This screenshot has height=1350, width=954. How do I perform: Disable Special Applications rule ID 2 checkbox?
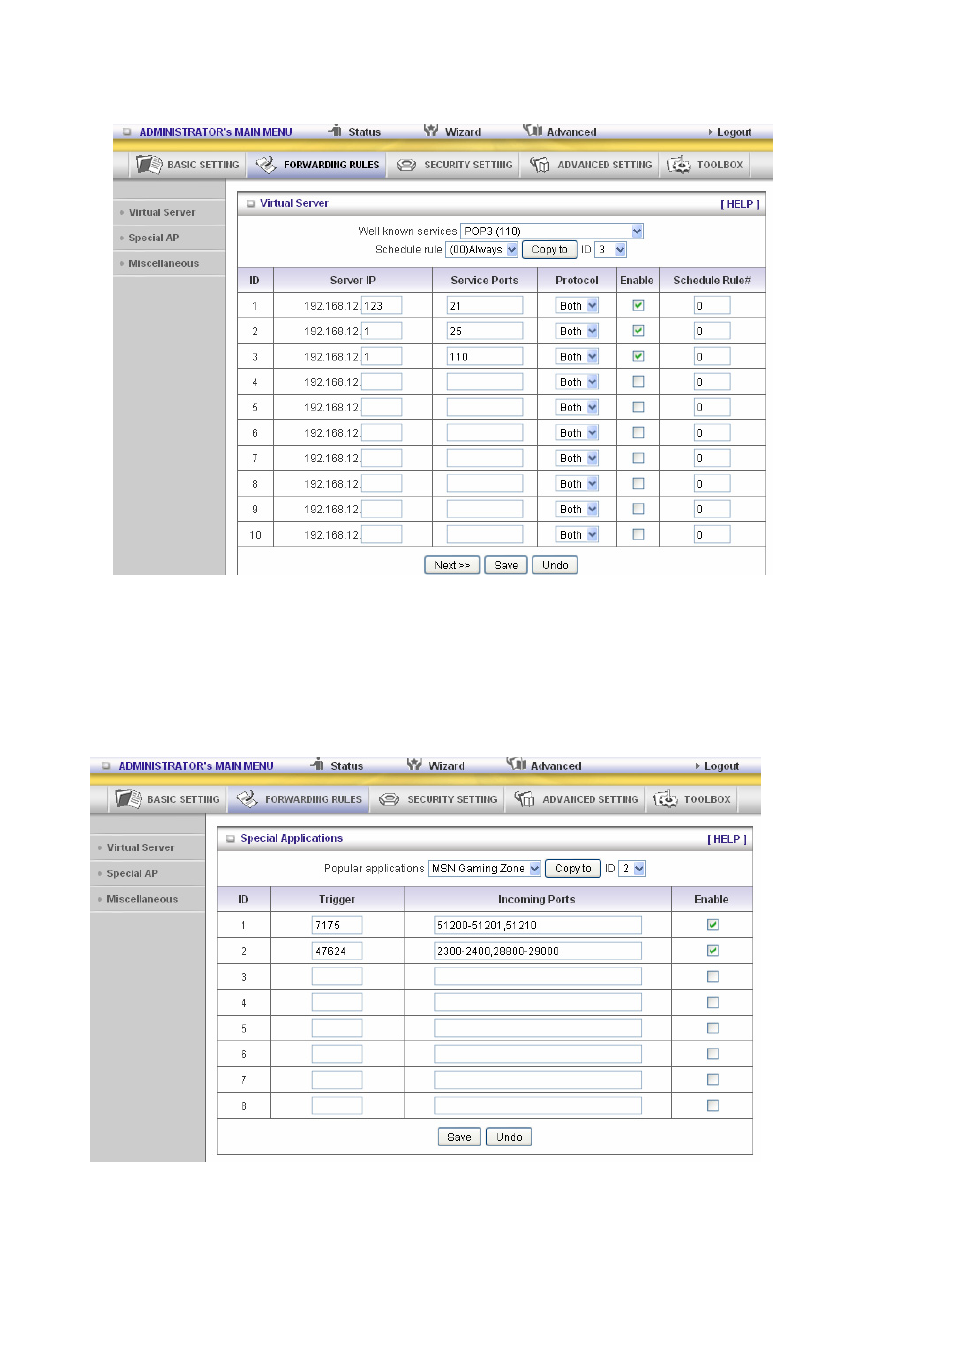pyautogui.click(x=713, y=951)
